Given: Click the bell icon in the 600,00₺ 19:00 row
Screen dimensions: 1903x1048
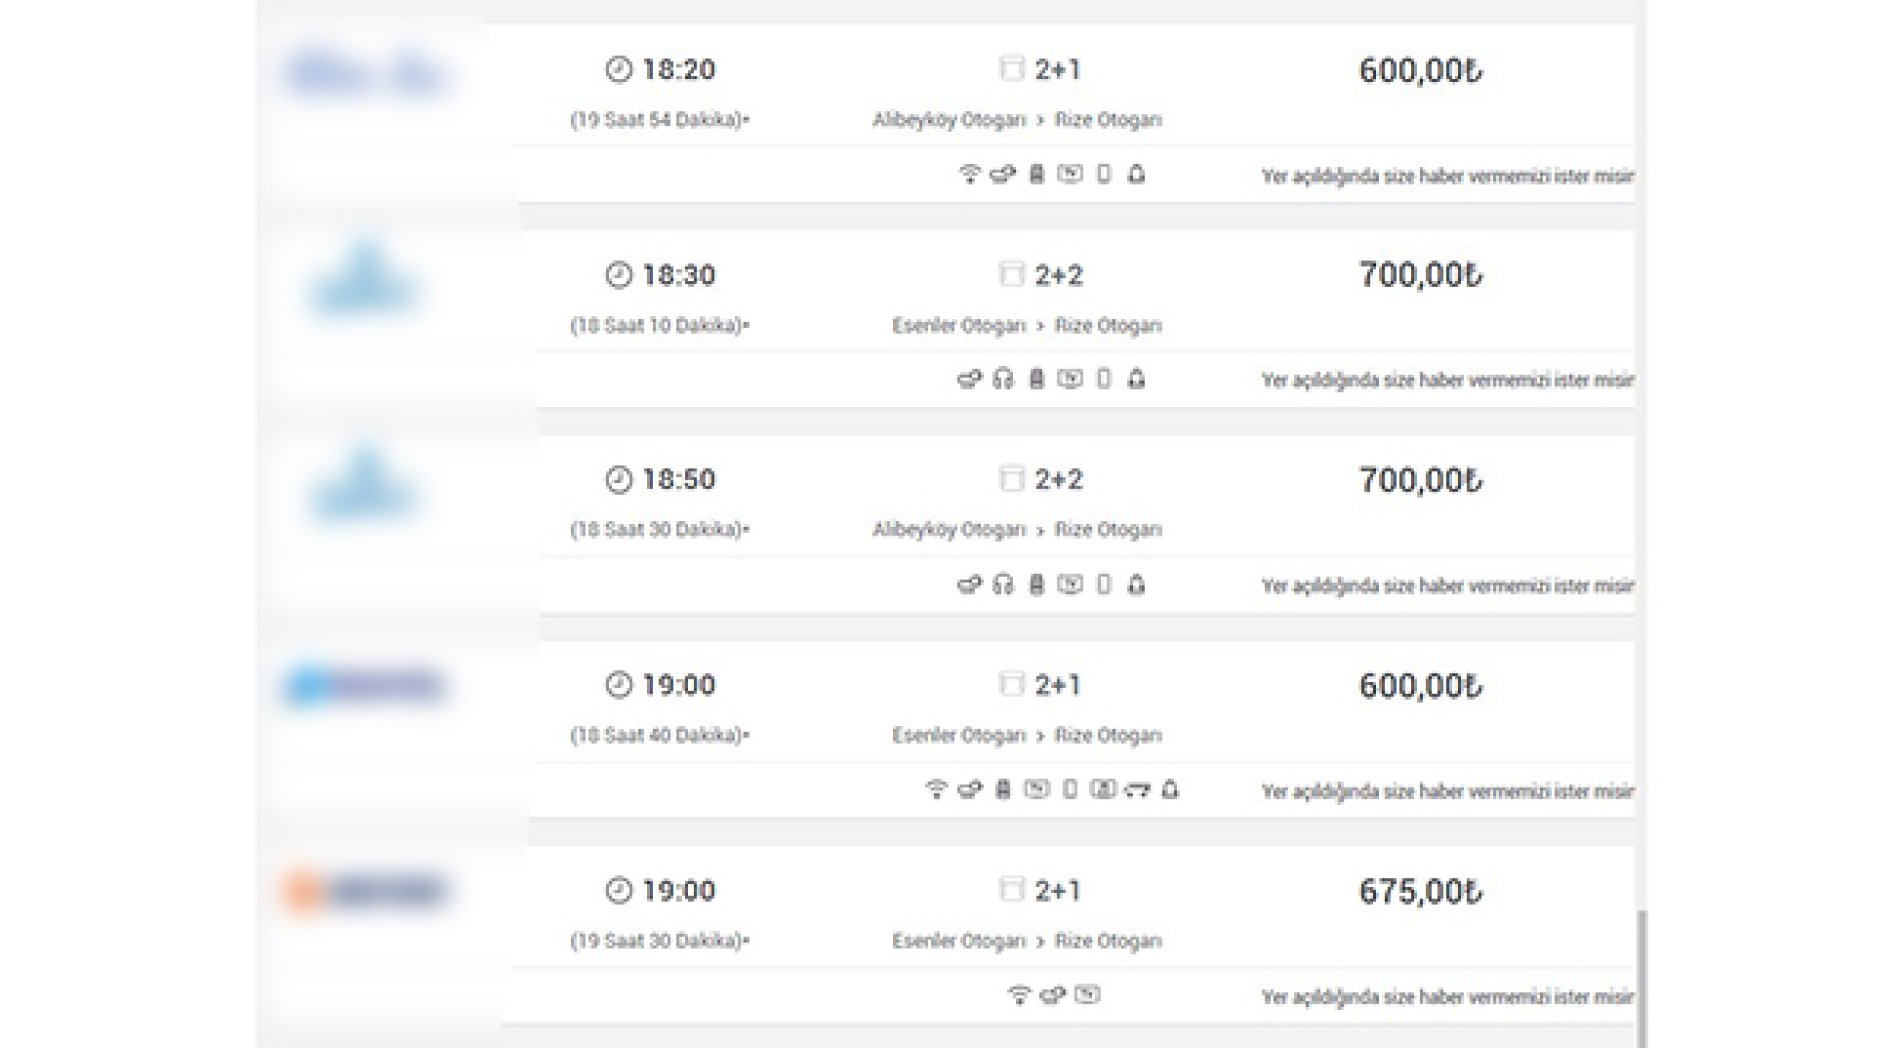Looking at the screenshot, I should [1170, 790].
